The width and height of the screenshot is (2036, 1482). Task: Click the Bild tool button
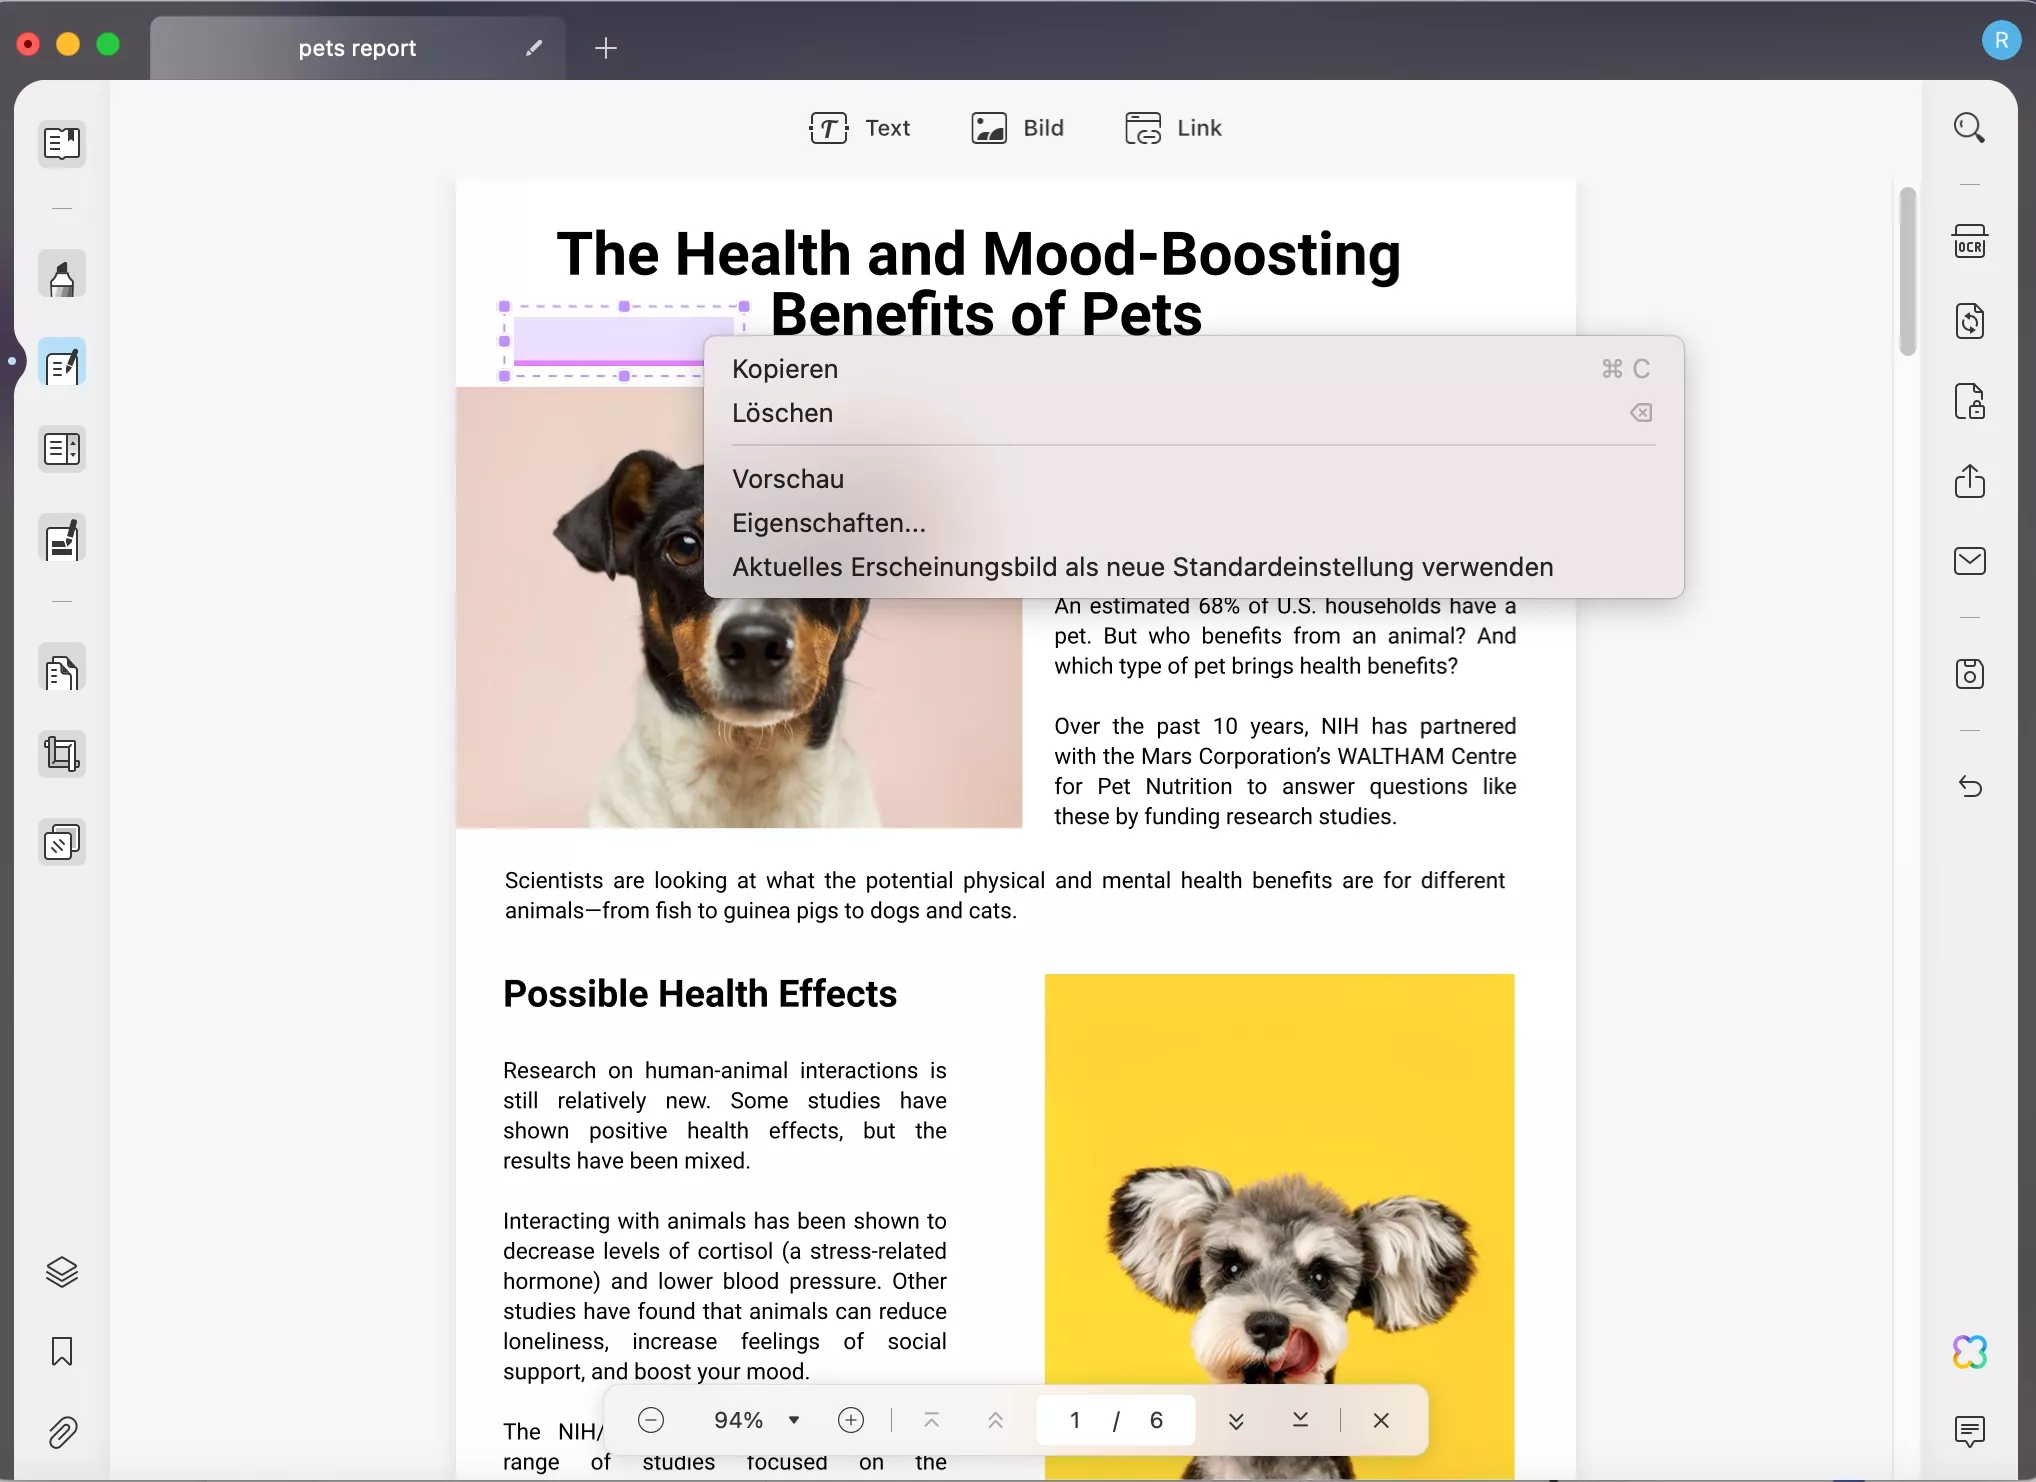[x=1018, y=128]
